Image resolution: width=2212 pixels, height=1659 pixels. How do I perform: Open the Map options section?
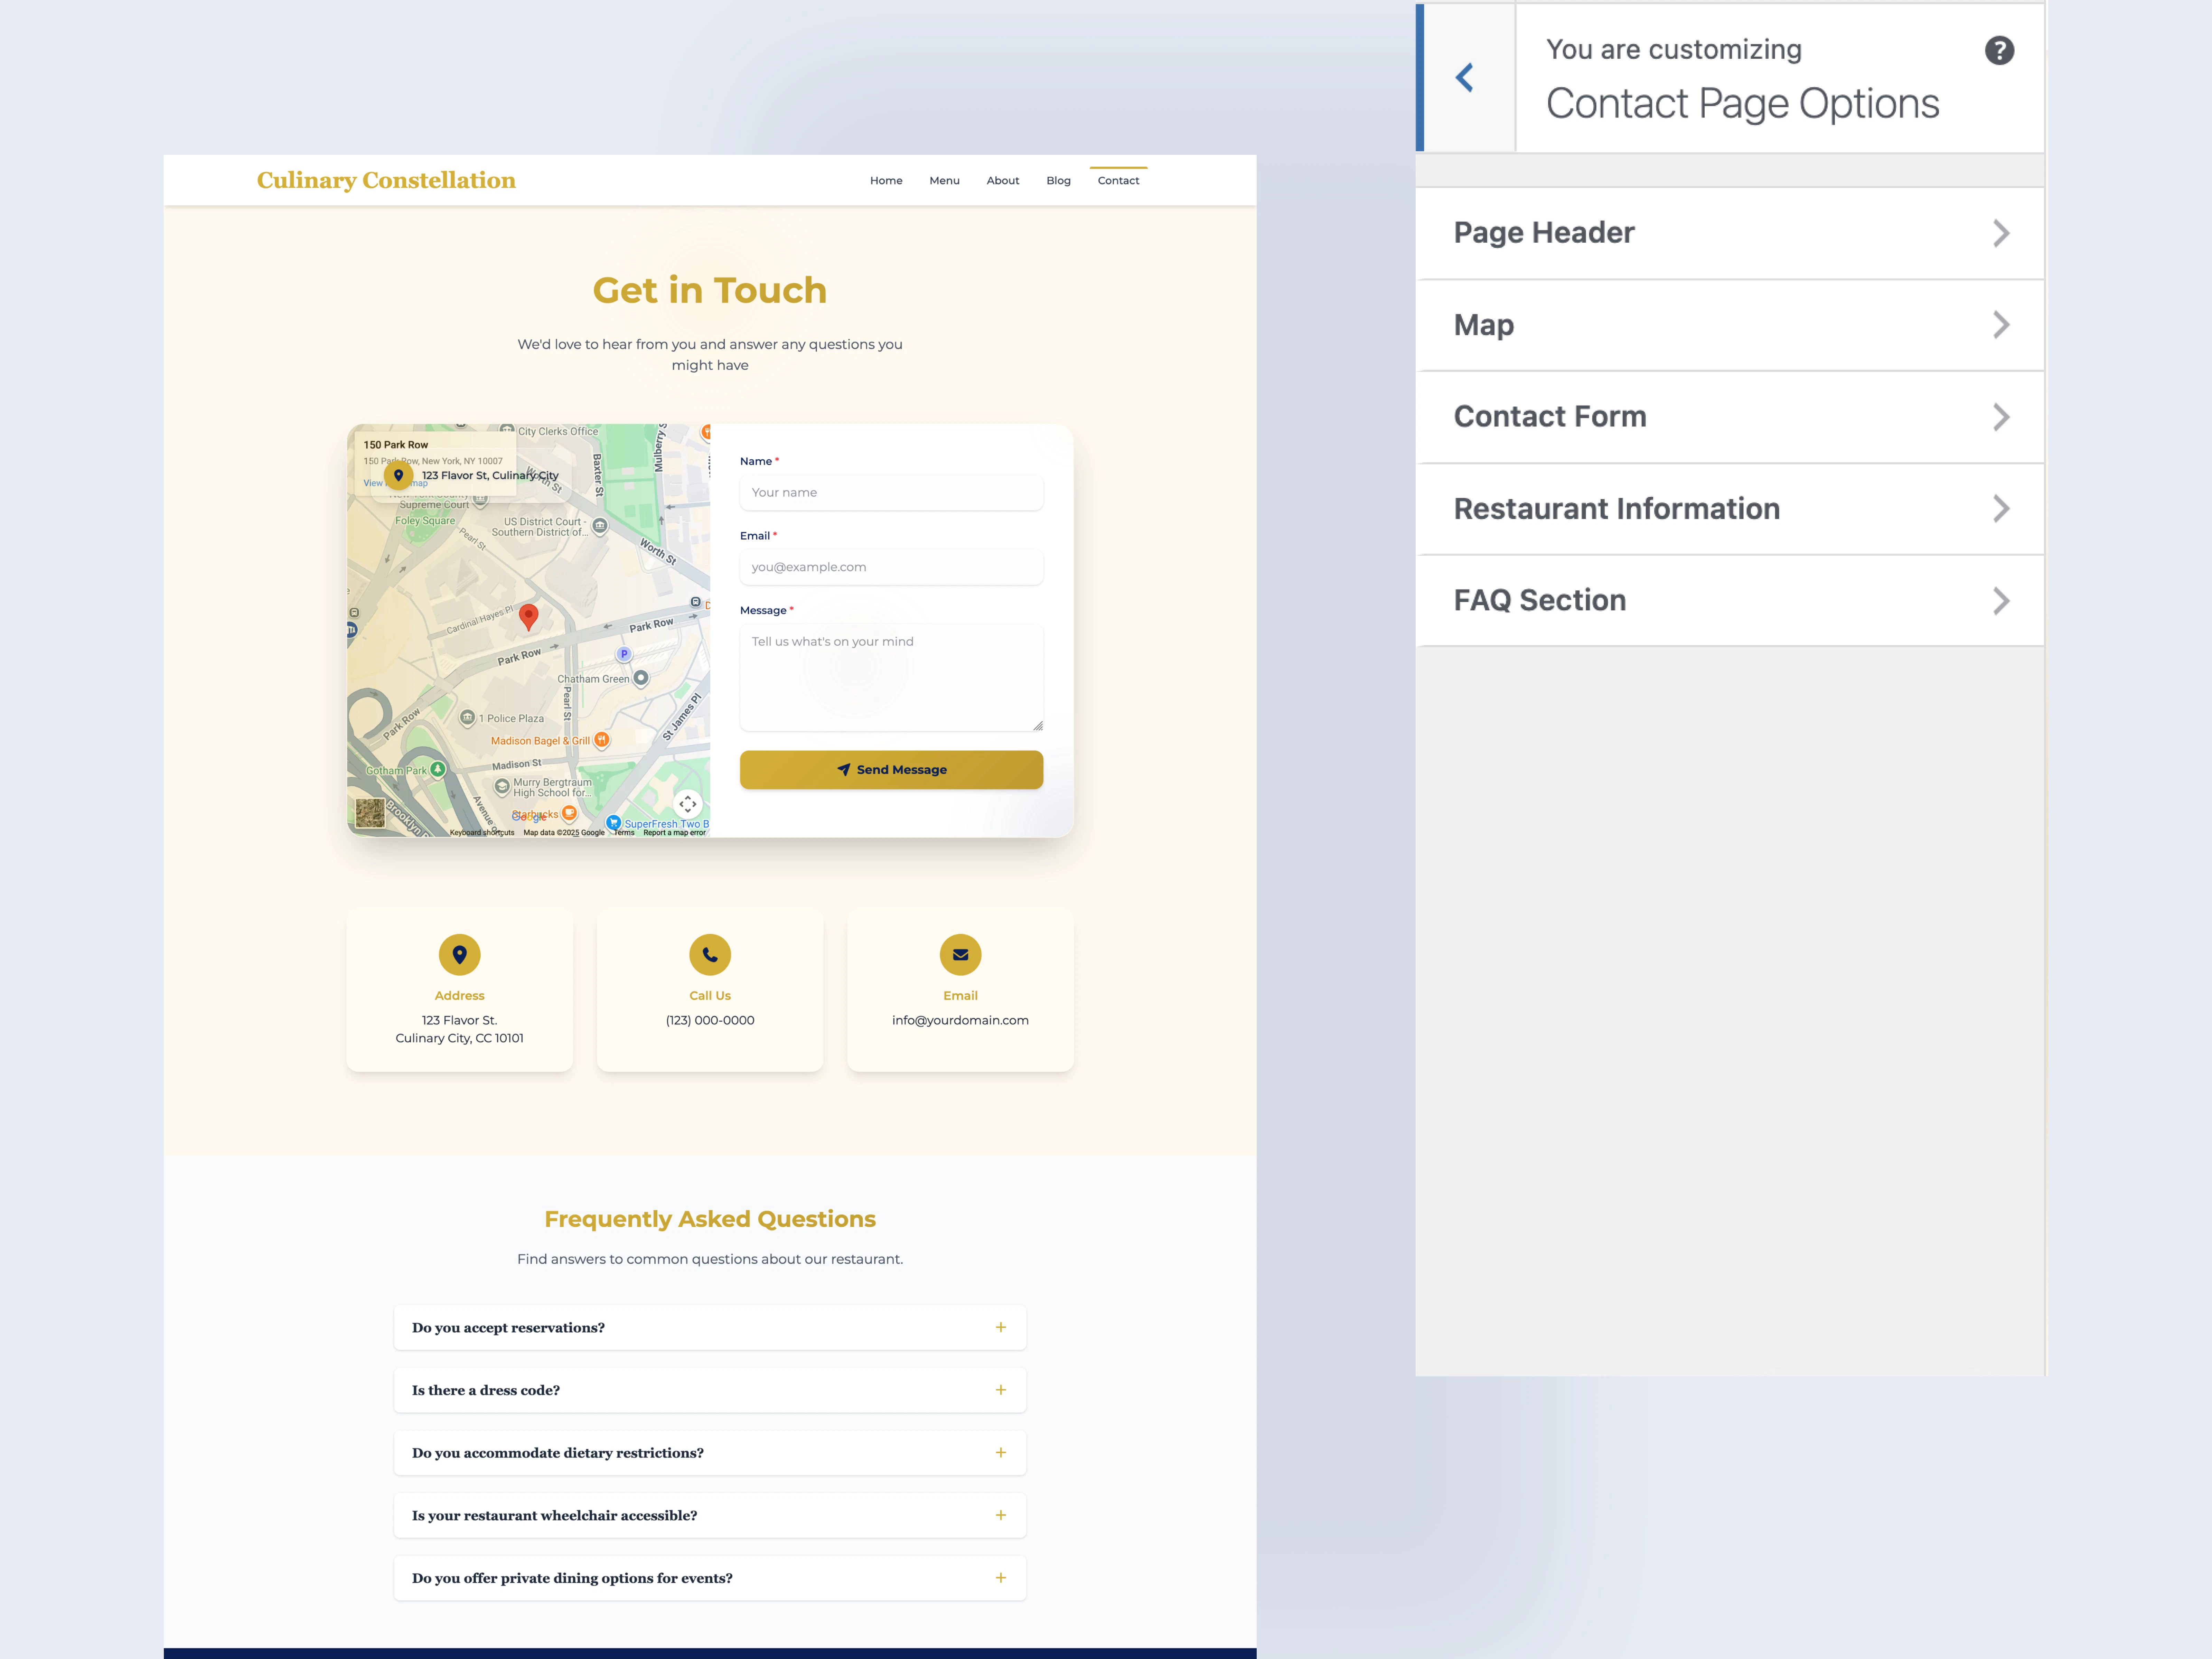click(x=1729, y=325)
